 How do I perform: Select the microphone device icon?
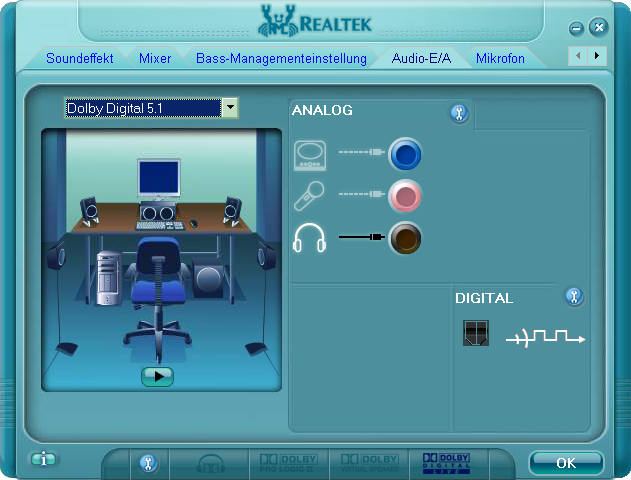coord(309,196)
